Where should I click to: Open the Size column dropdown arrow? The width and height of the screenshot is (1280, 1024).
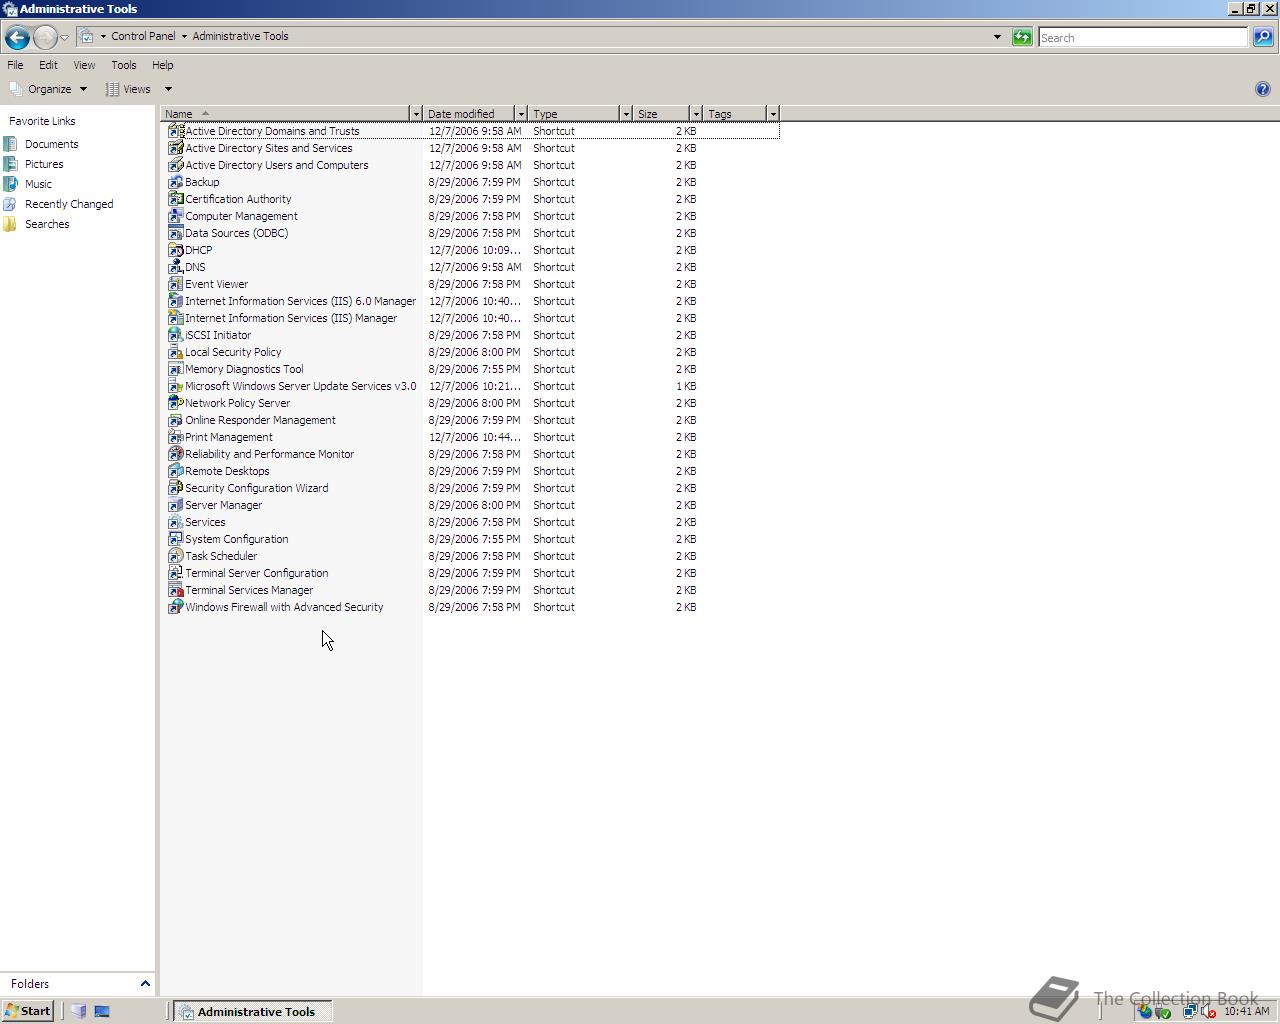coord(696,114)
